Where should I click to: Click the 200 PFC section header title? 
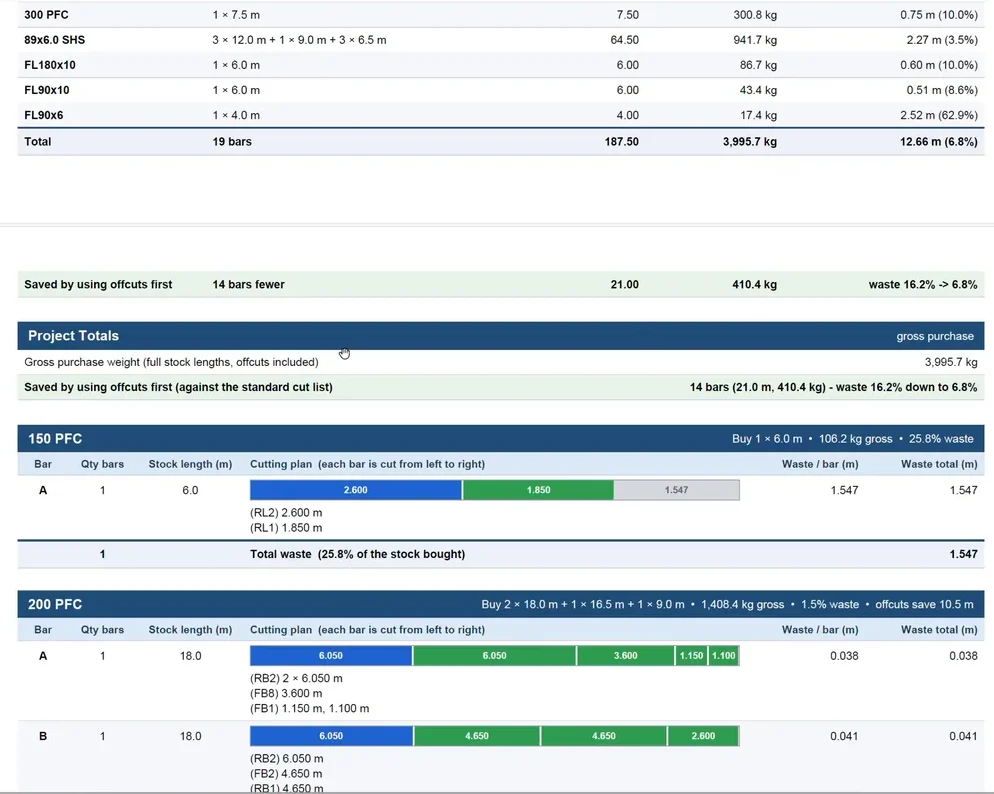(x=55, y=605)
